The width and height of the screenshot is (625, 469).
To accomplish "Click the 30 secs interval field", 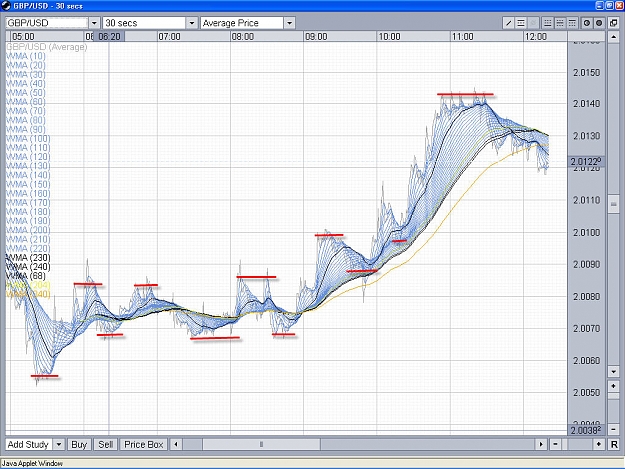I will click(x=144, y=23).
